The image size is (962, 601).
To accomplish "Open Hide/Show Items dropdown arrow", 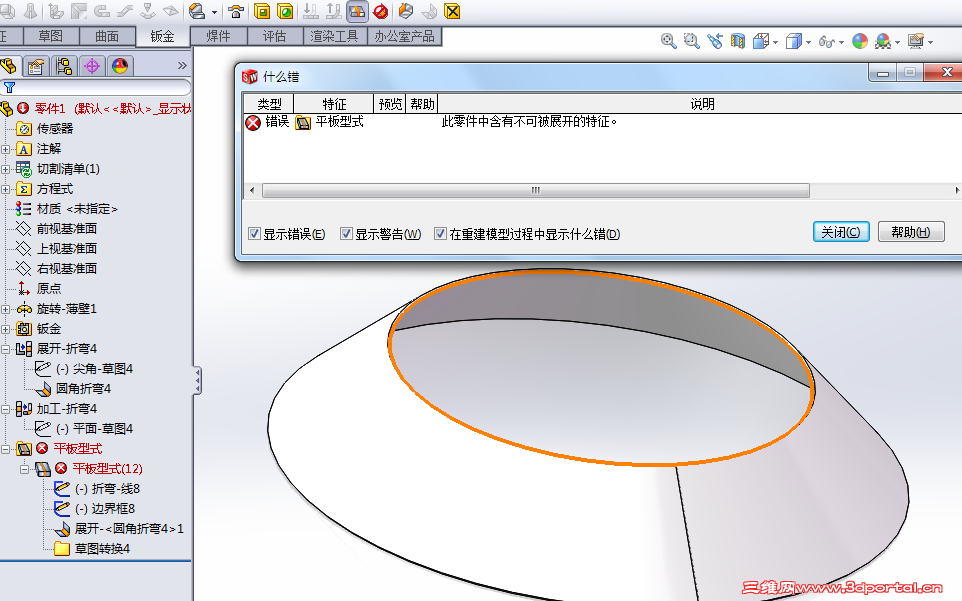I will point(841,42).
